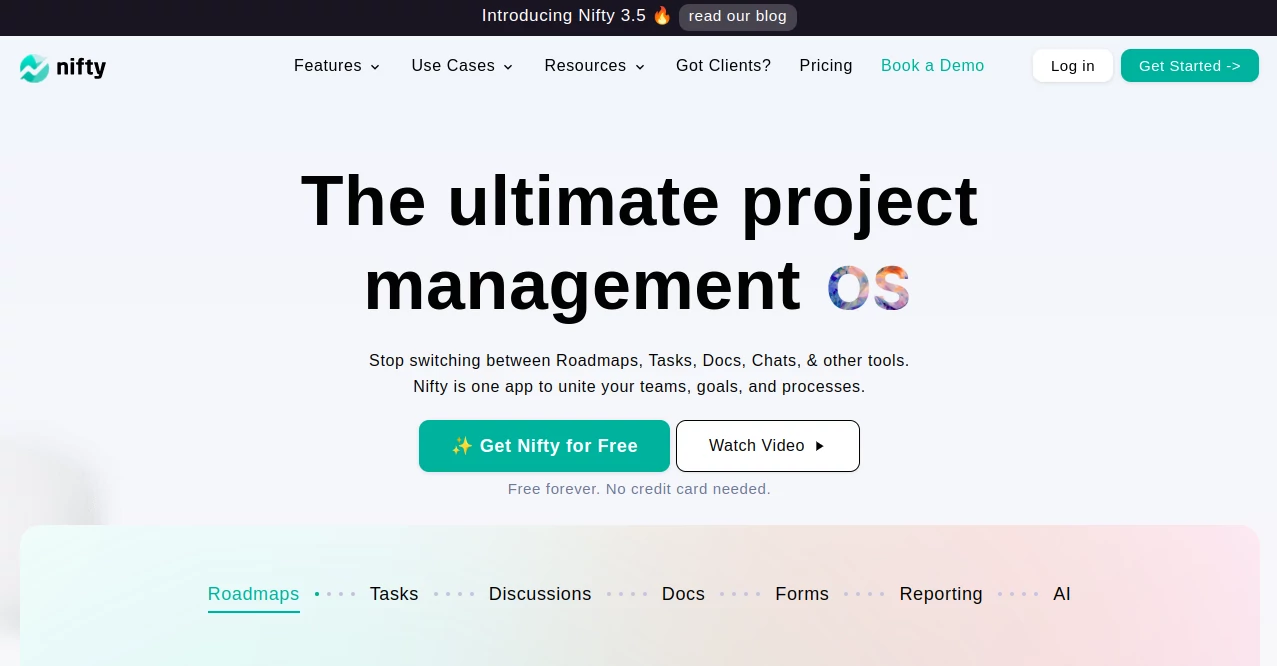Expand the Features dropdown chevron
Image resolution: width=1277 pixels, height=666 pixels.
(375, 67)
